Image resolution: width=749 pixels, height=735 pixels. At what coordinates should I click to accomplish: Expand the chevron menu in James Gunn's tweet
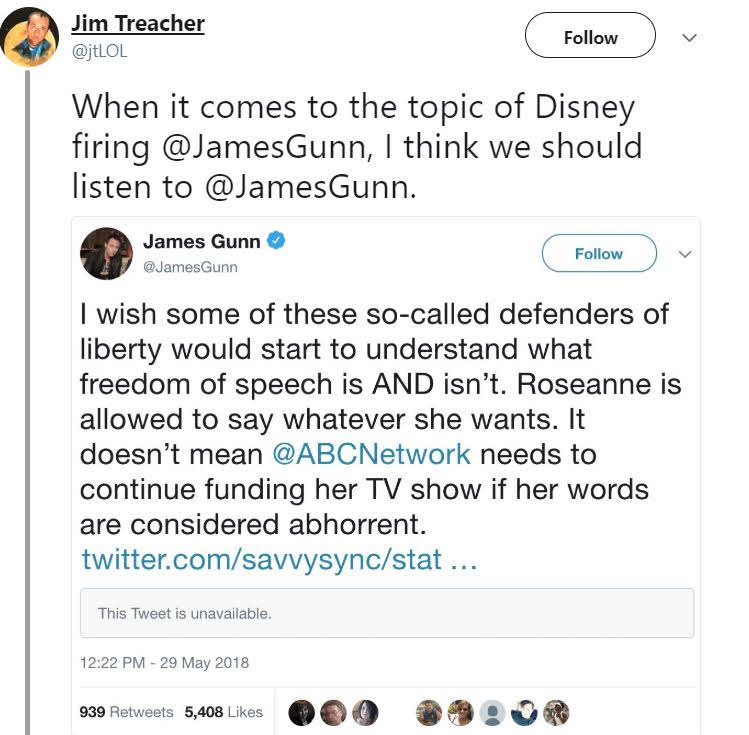point(685,254)
